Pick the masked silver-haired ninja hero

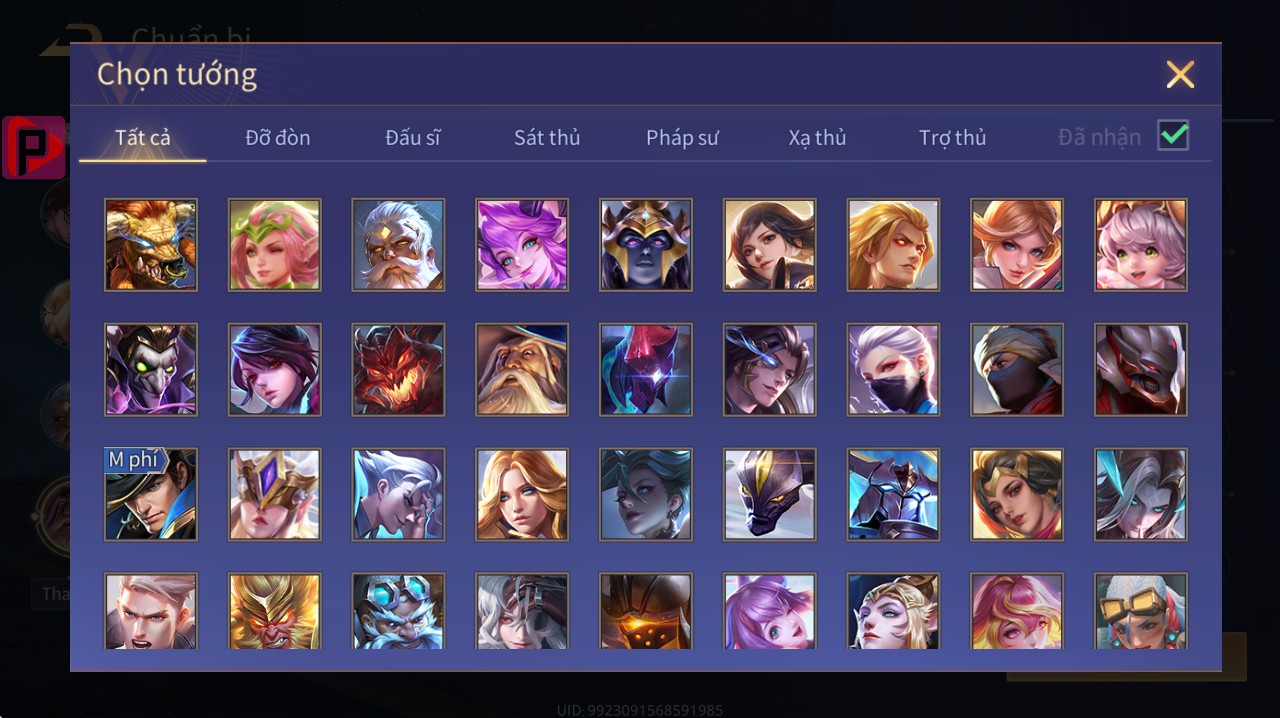893,370
